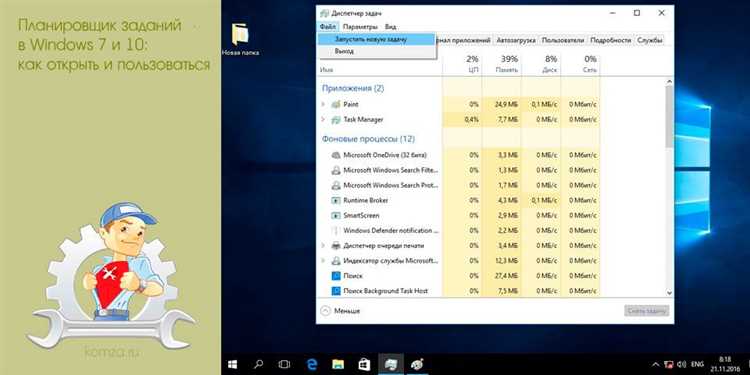Sort by the Сеть column header
This screenshot has width=750, height=375.
coord(580,65)
